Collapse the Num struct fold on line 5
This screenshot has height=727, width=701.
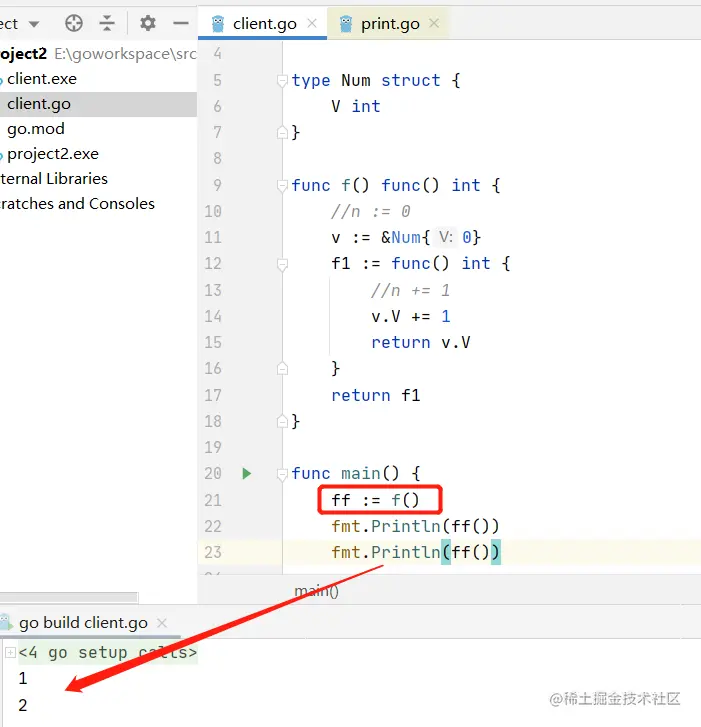(x=282, y=81)
